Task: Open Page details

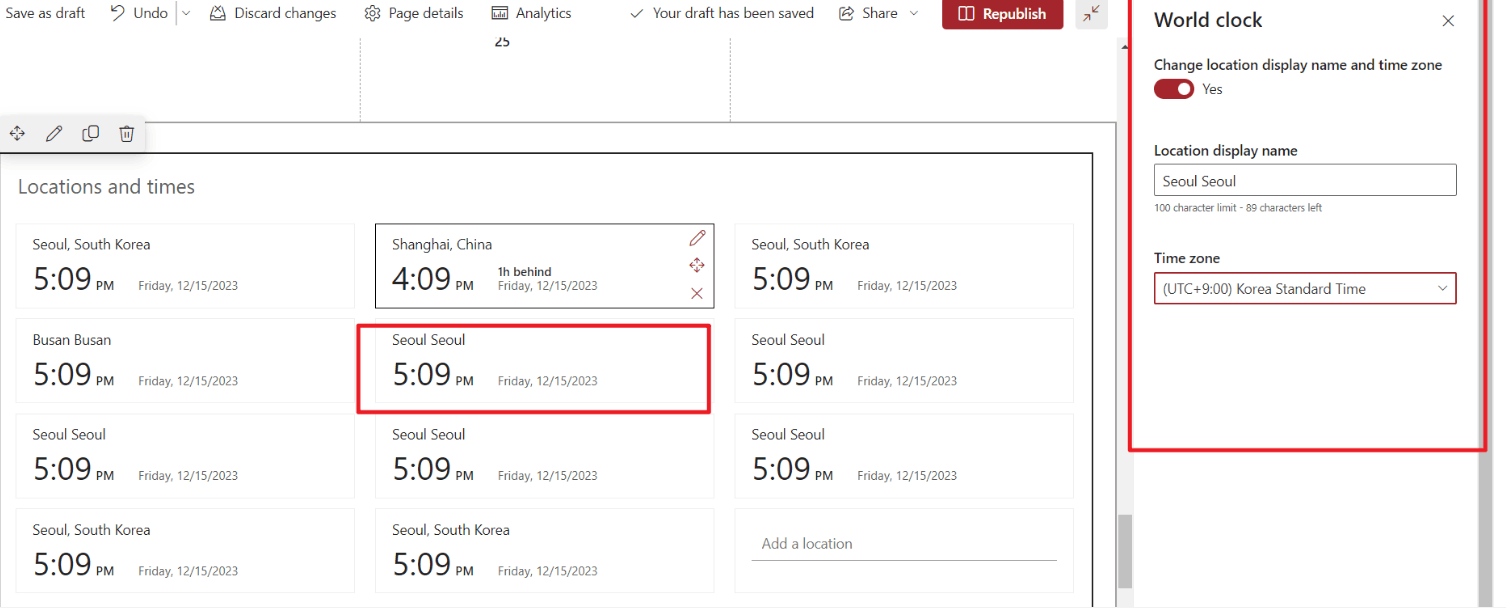Action: coord(414,13)
